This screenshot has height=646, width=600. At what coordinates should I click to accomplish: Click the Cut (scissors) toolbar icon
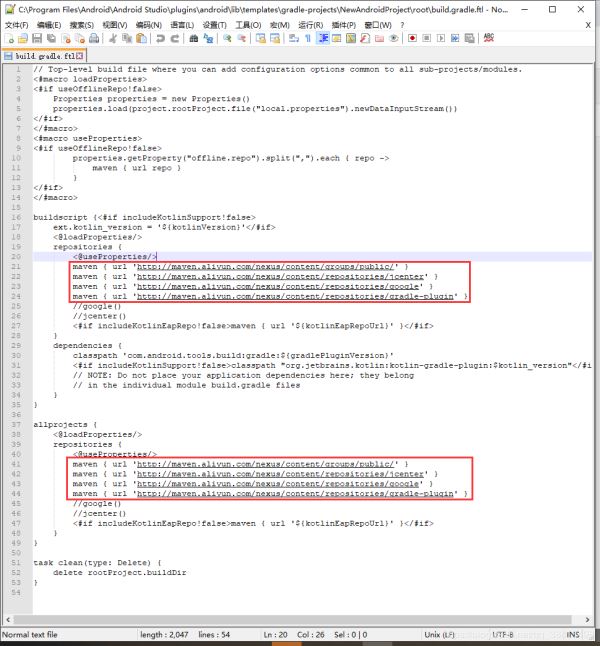[114, 38]
